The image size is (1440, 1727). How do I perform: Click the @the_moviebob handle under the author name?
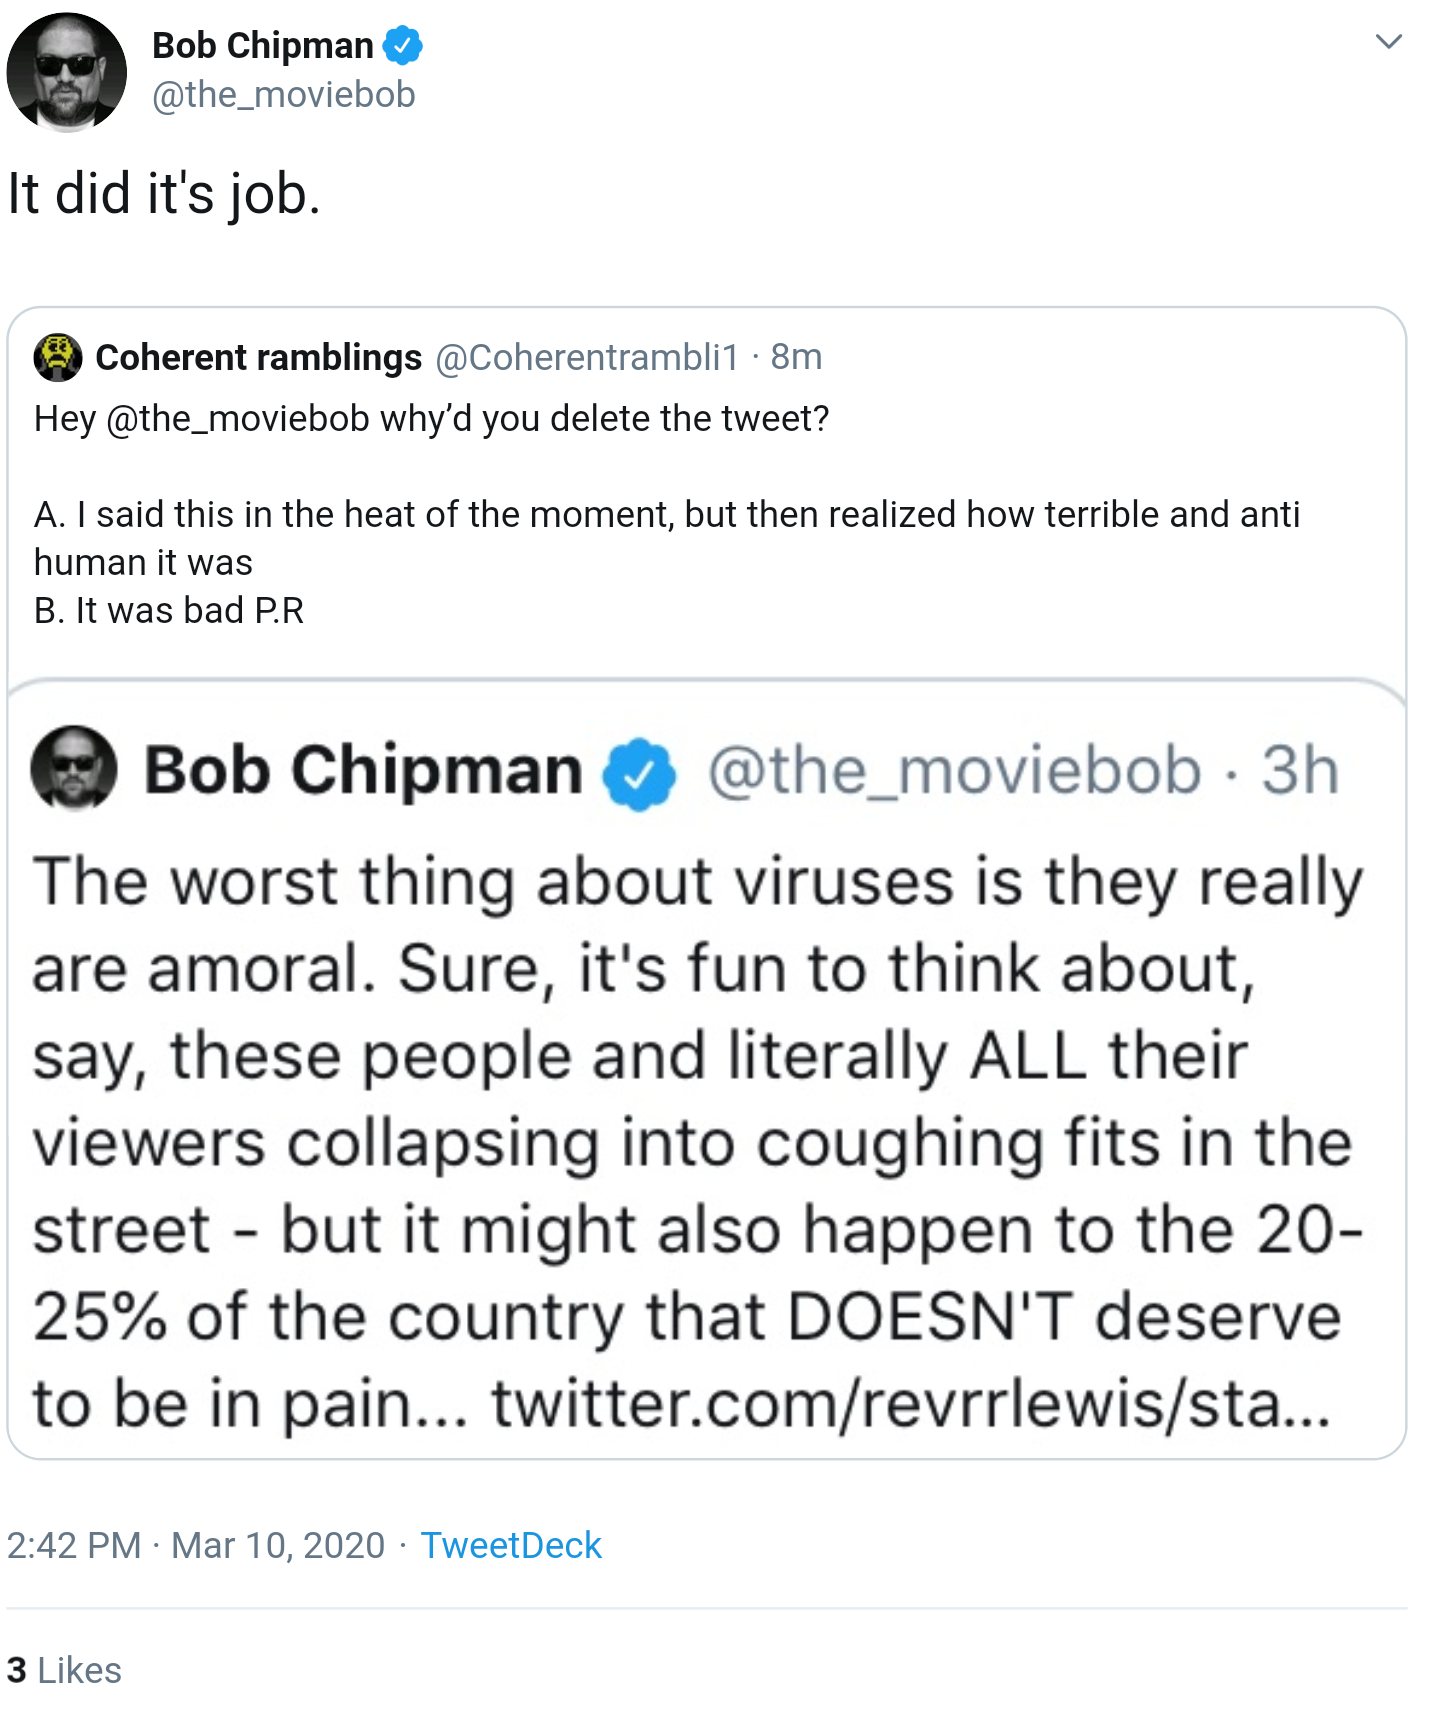coord(283,95)
